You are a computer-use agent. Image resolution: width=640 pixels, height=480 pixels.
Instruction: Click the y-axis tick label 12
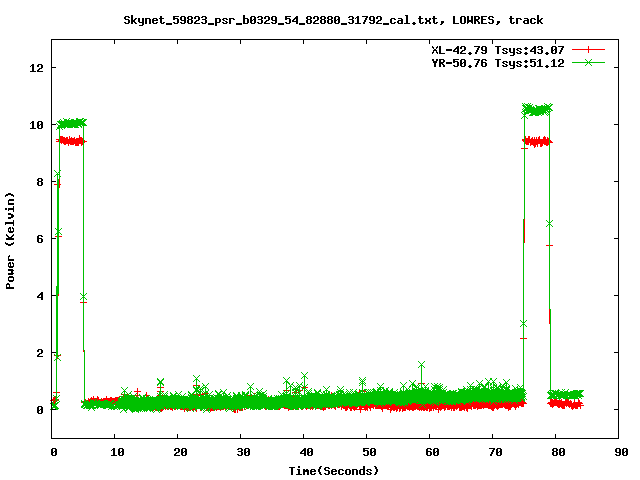[36, 68]
